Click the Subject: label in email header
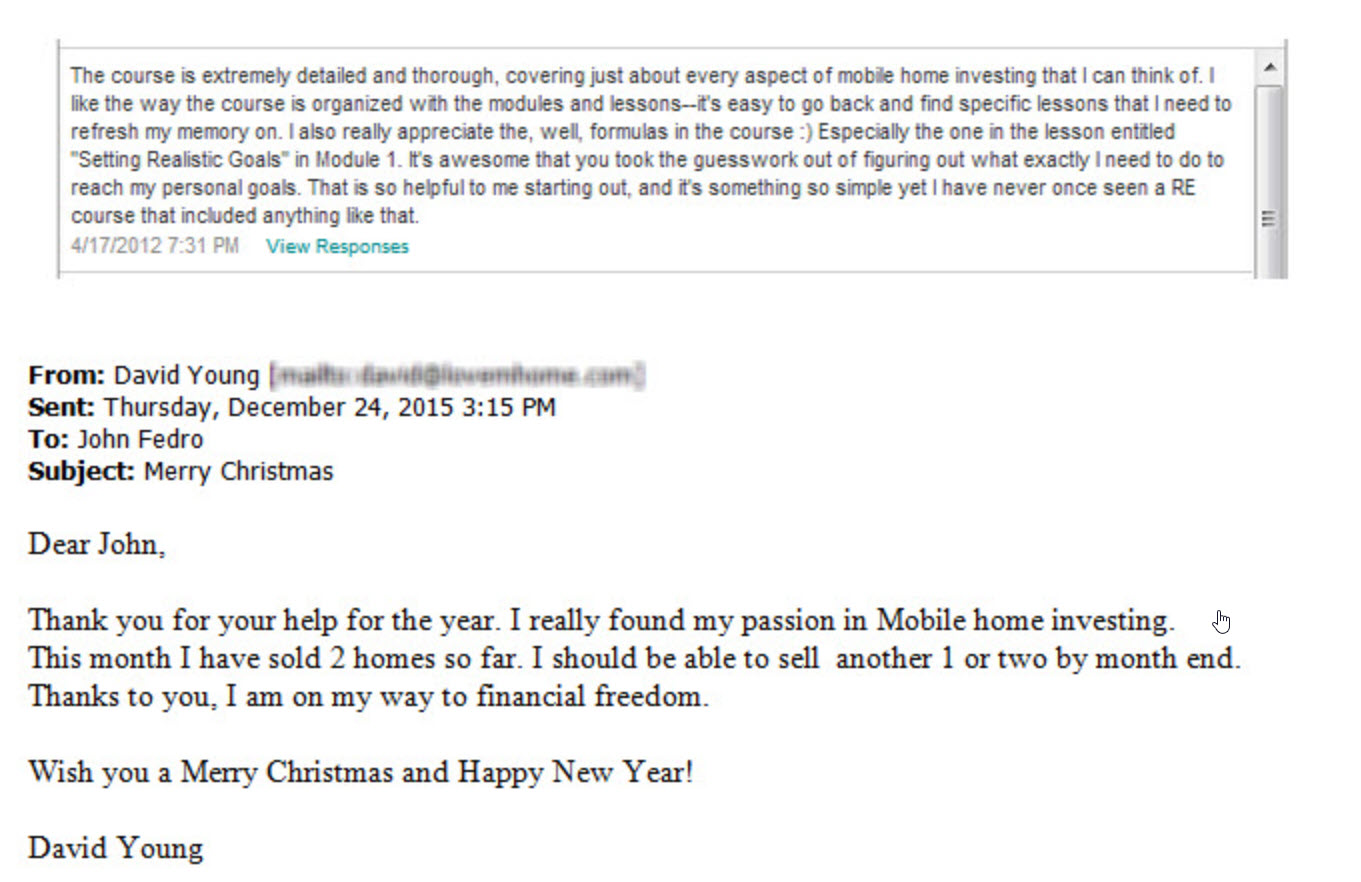Image resolution: width=1361 pixels, height=882 pixels. pyautogui.click(x=81, y=472)
